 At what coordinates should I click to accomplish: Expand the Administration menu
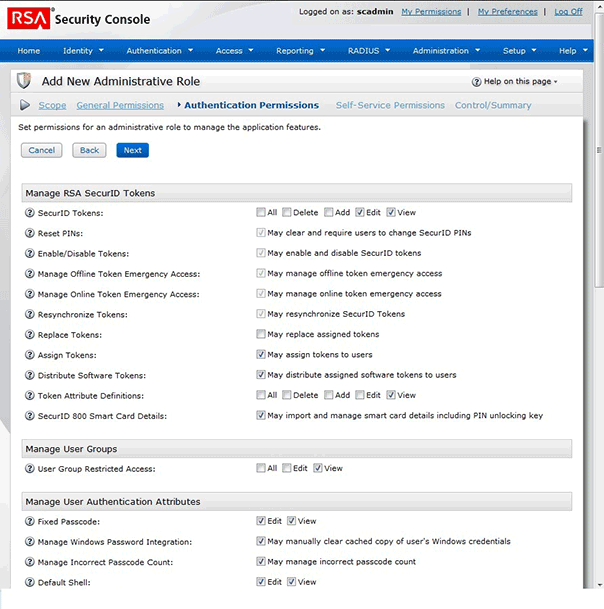pos(446,50)
